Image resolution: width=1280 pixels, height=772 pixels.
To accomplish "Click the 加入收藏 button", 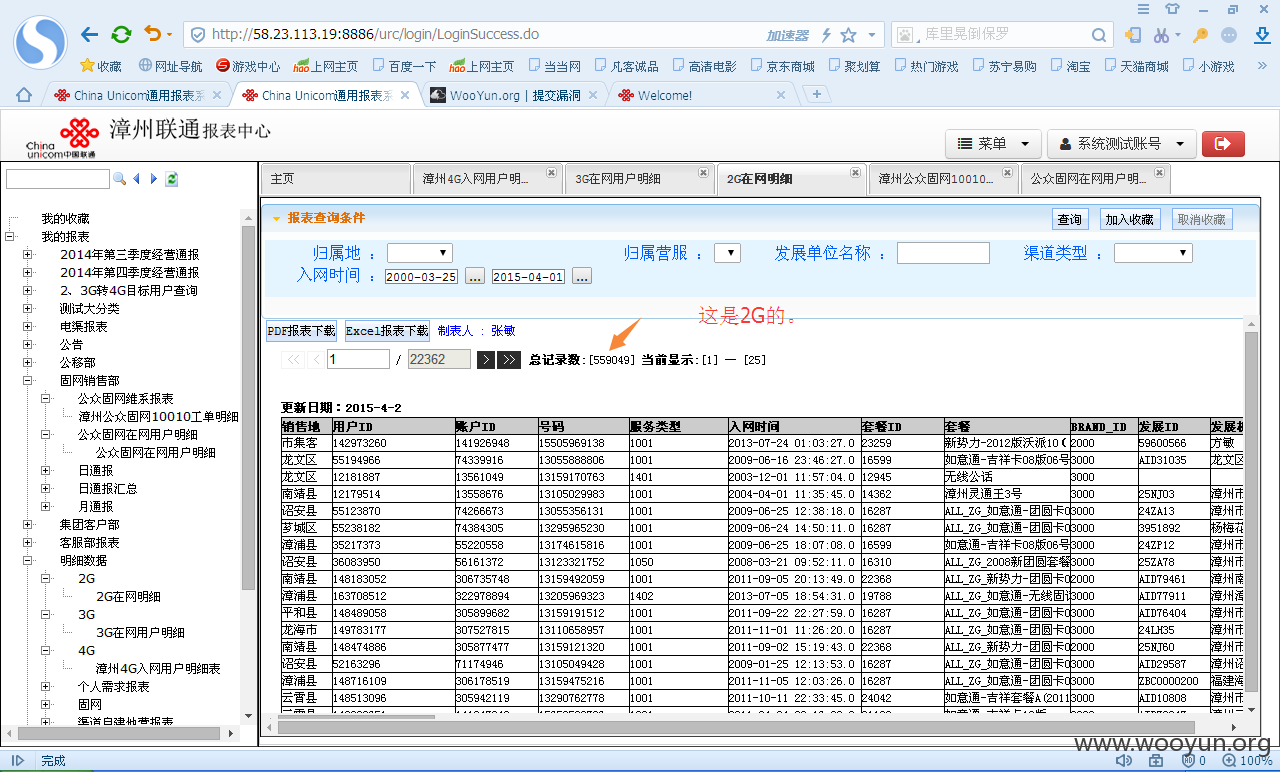I will (x=1129, y=219).
